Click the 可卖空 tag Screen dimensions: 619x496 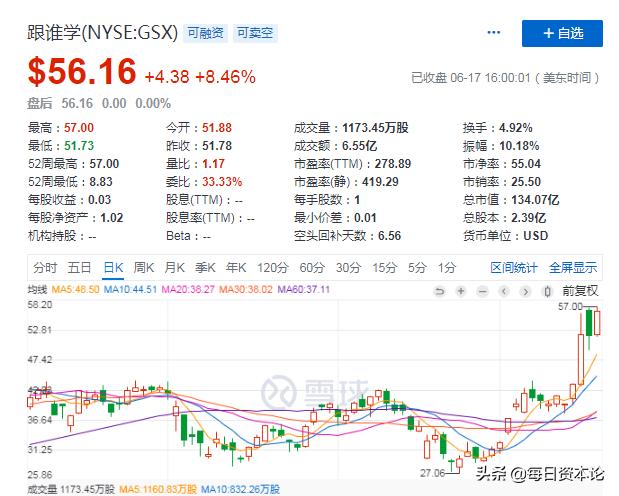255,33
